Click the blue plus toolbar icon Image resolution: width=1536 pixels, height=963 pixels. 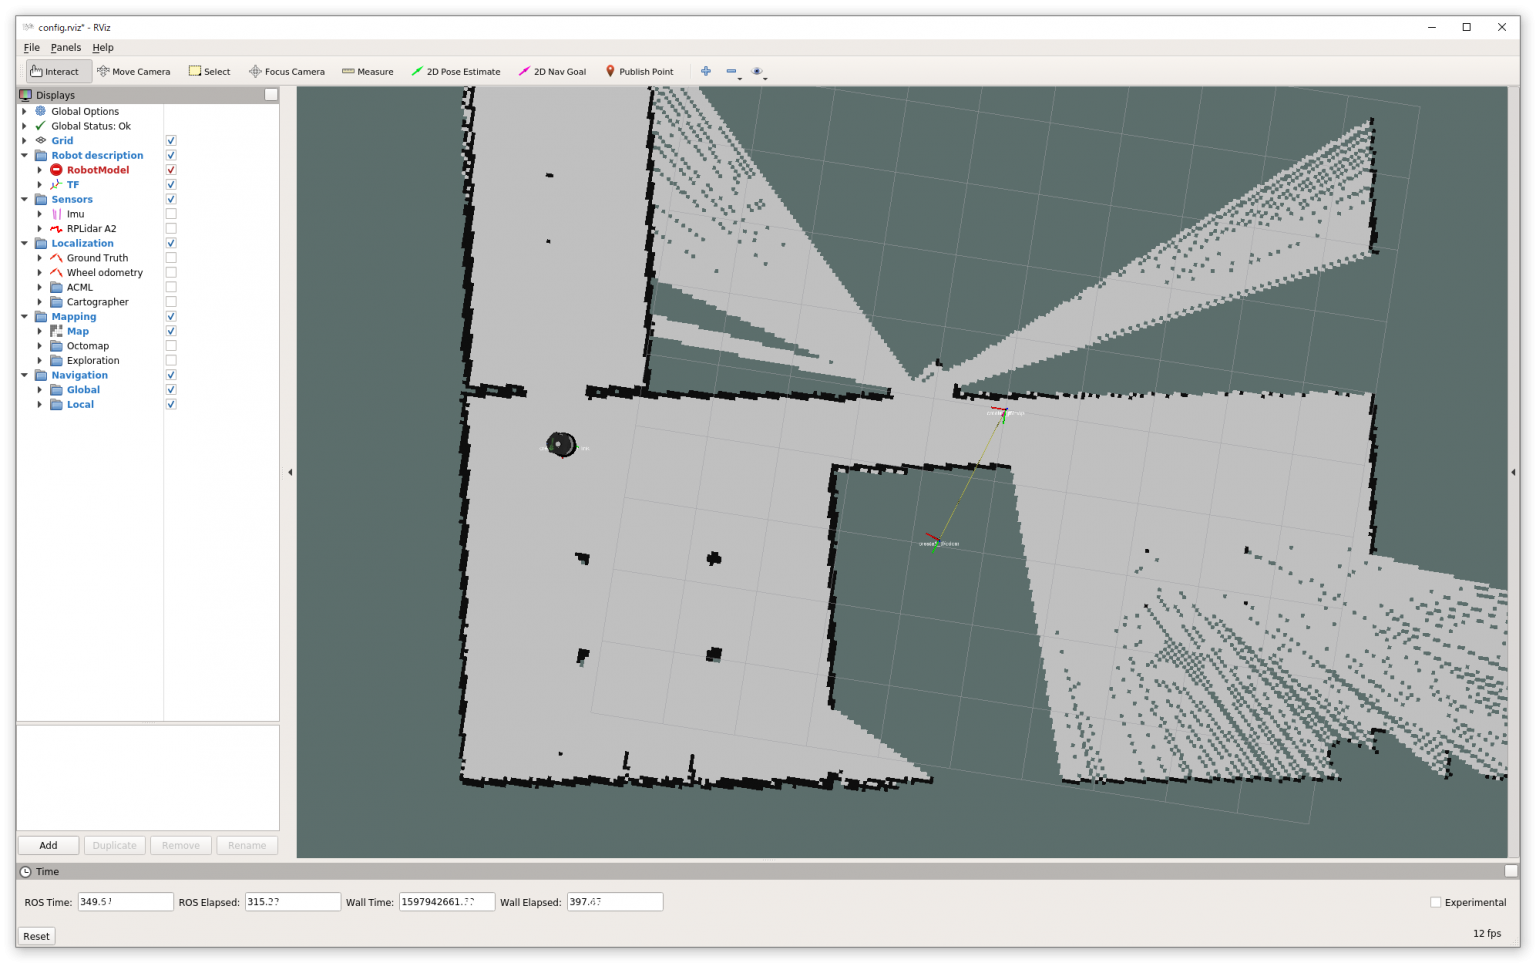[706, 71]
